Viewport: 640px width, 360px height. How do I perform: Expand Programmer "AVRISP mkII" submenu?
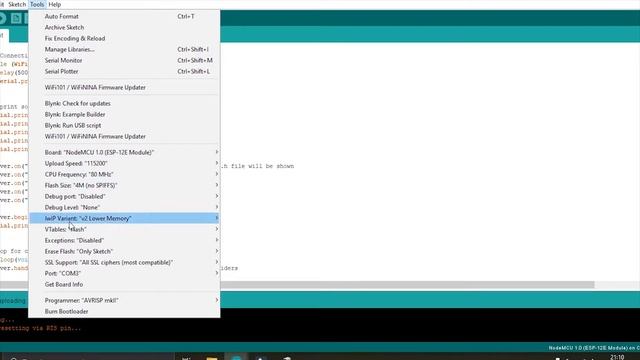point(124,300)
